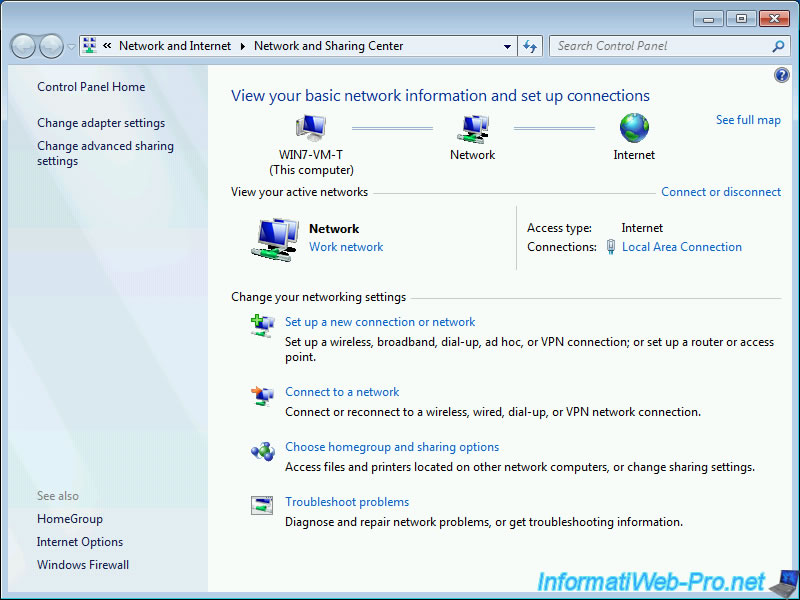Click the Internet globe icon
The height and width of the screenshot is (600, 800).
coord(634,128)
